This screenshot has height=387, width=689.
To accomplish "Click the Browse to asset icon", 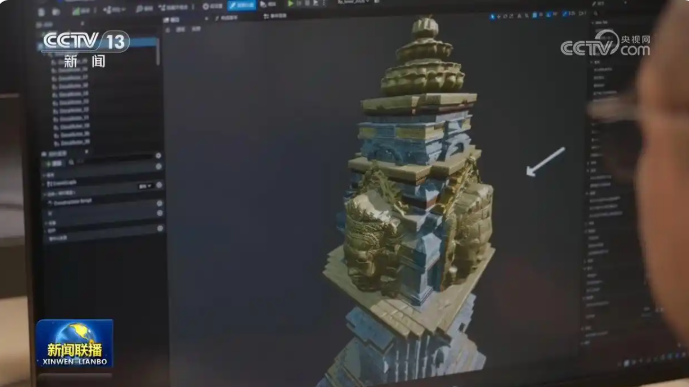I will pyautogui.click(x=56, y=12).
